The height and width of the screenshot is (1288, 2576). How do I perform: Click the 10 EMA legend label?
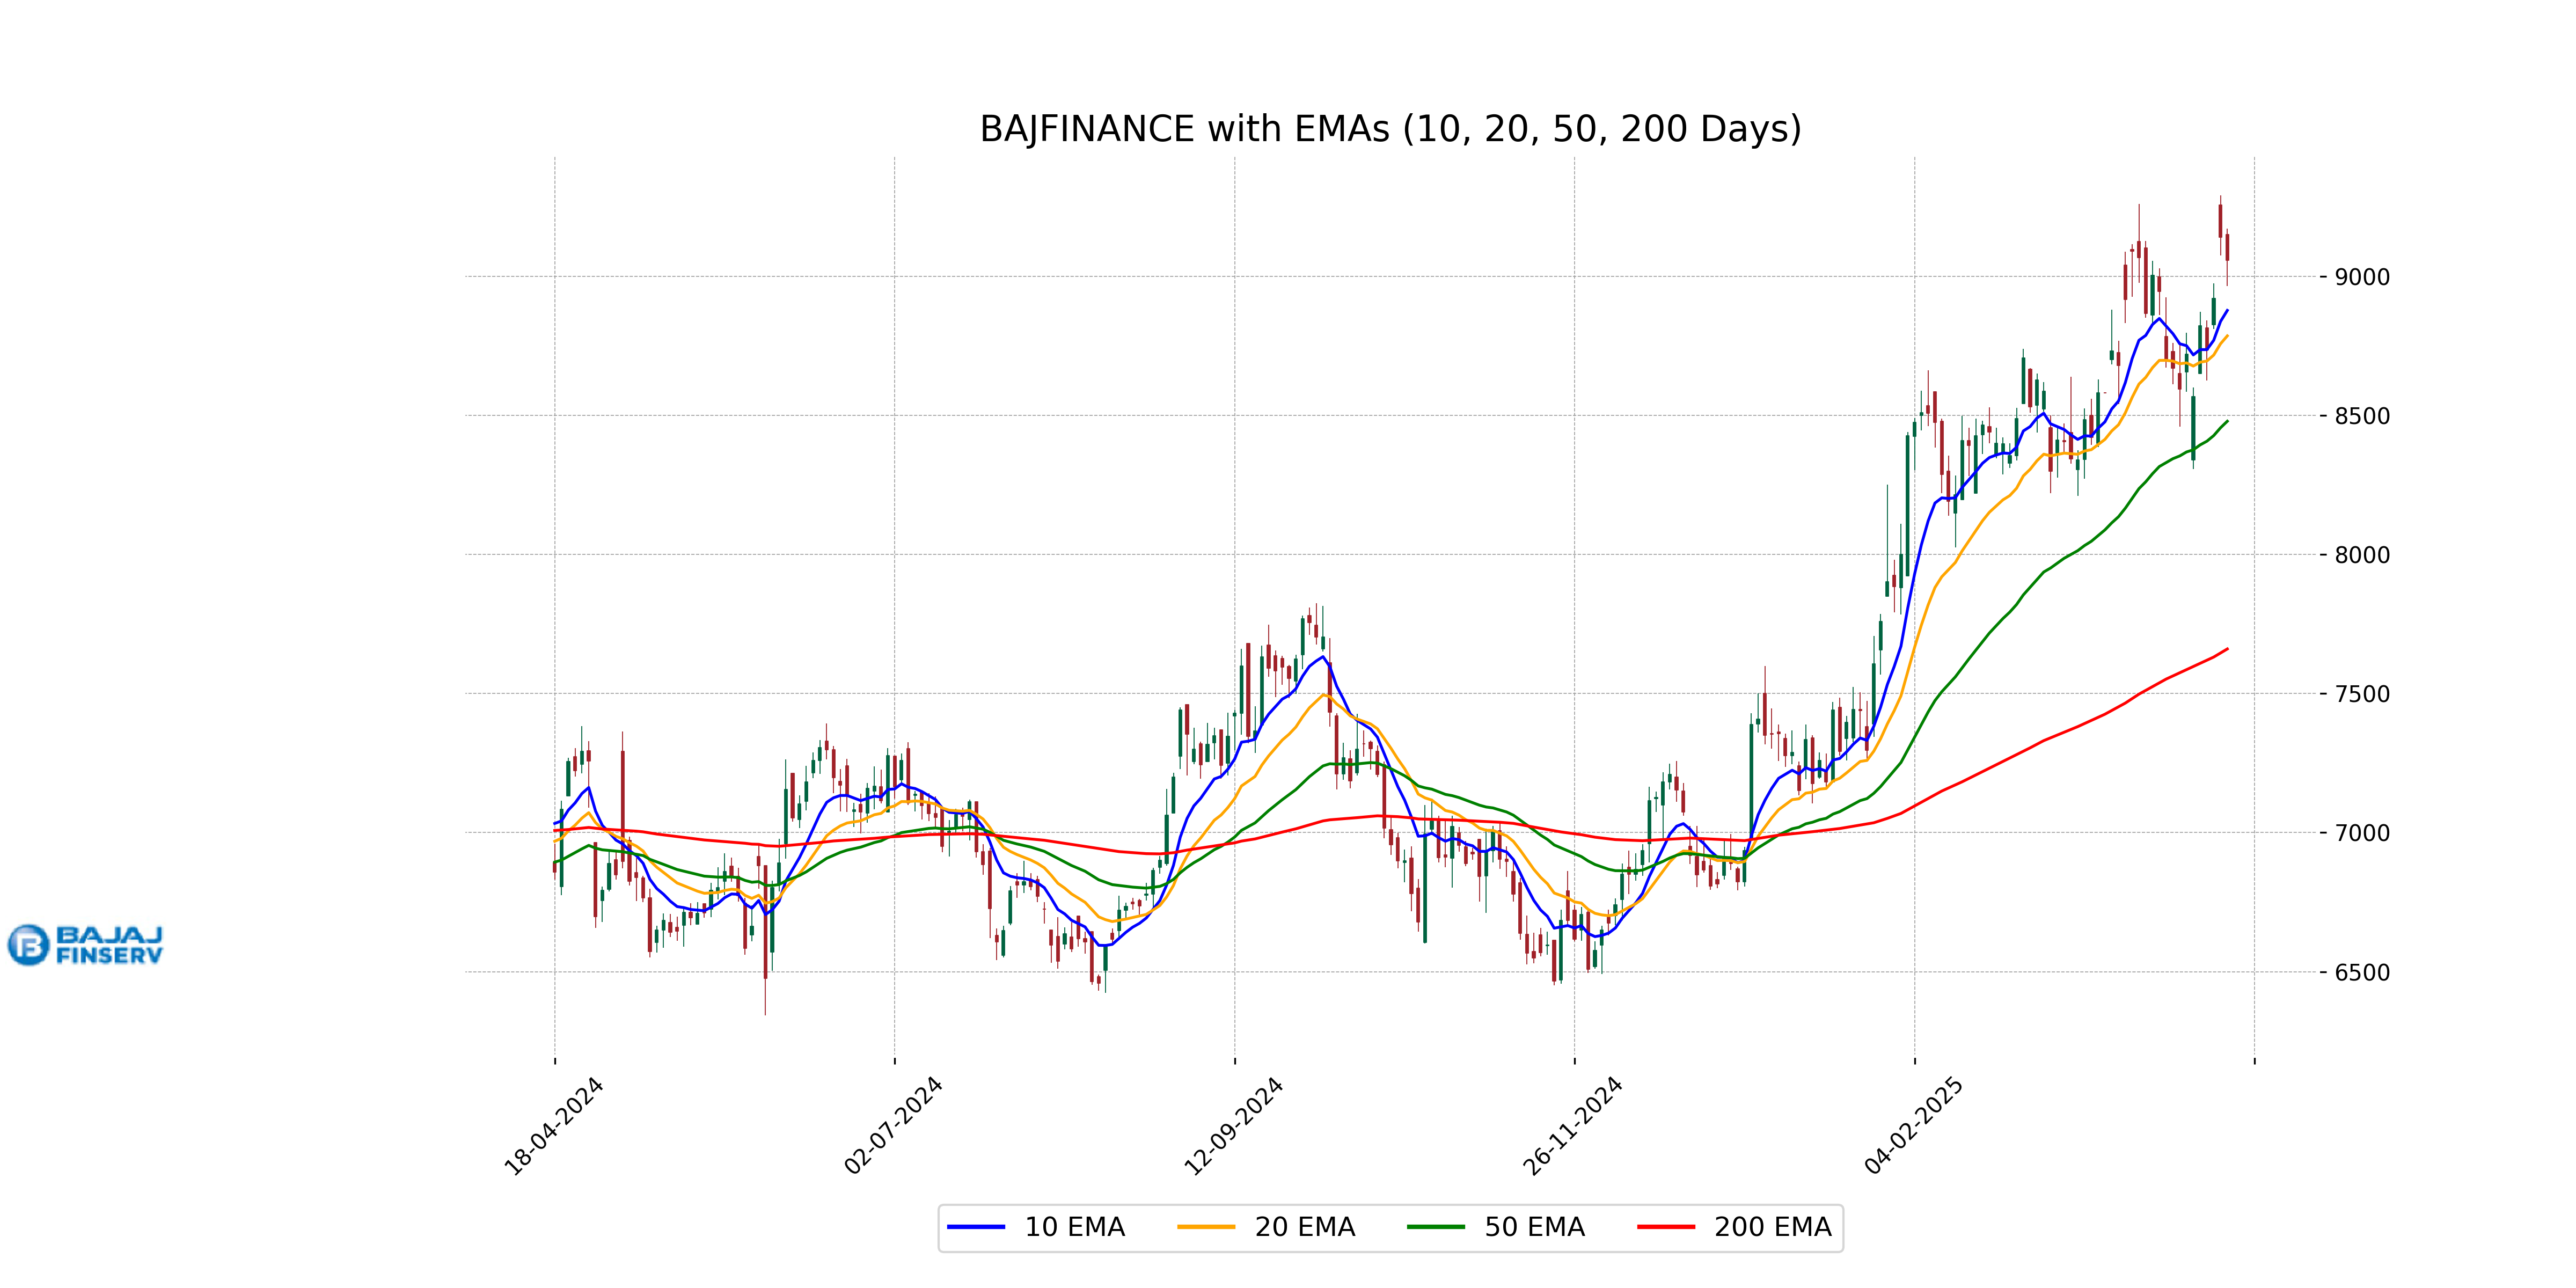pos(1074,1227)
